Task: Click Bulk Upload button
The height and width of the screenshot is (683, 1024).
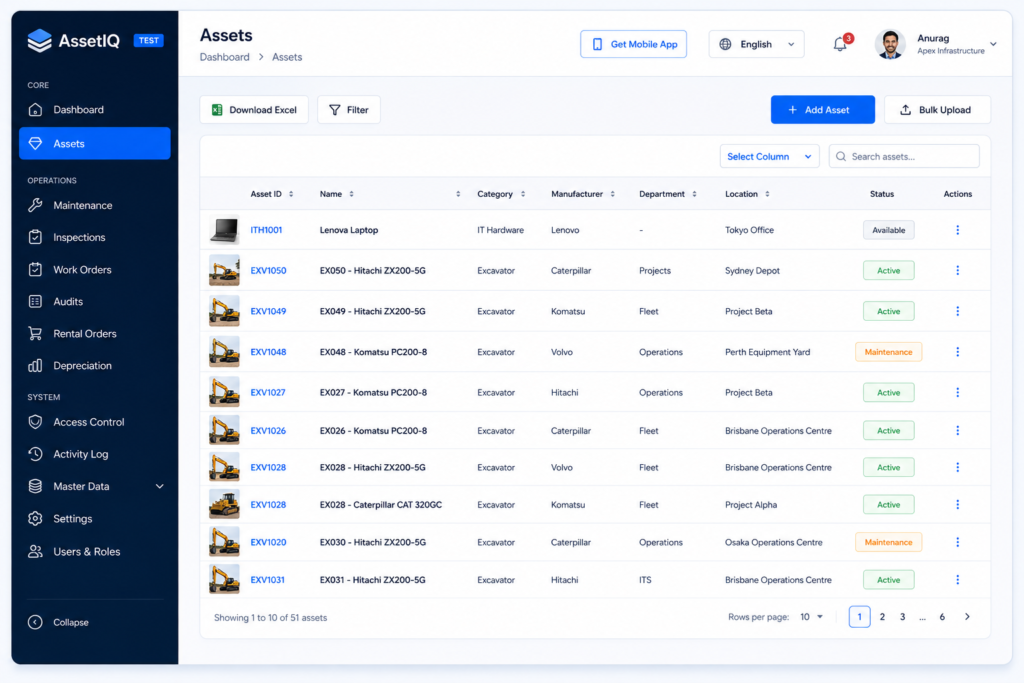Action: 937,110
